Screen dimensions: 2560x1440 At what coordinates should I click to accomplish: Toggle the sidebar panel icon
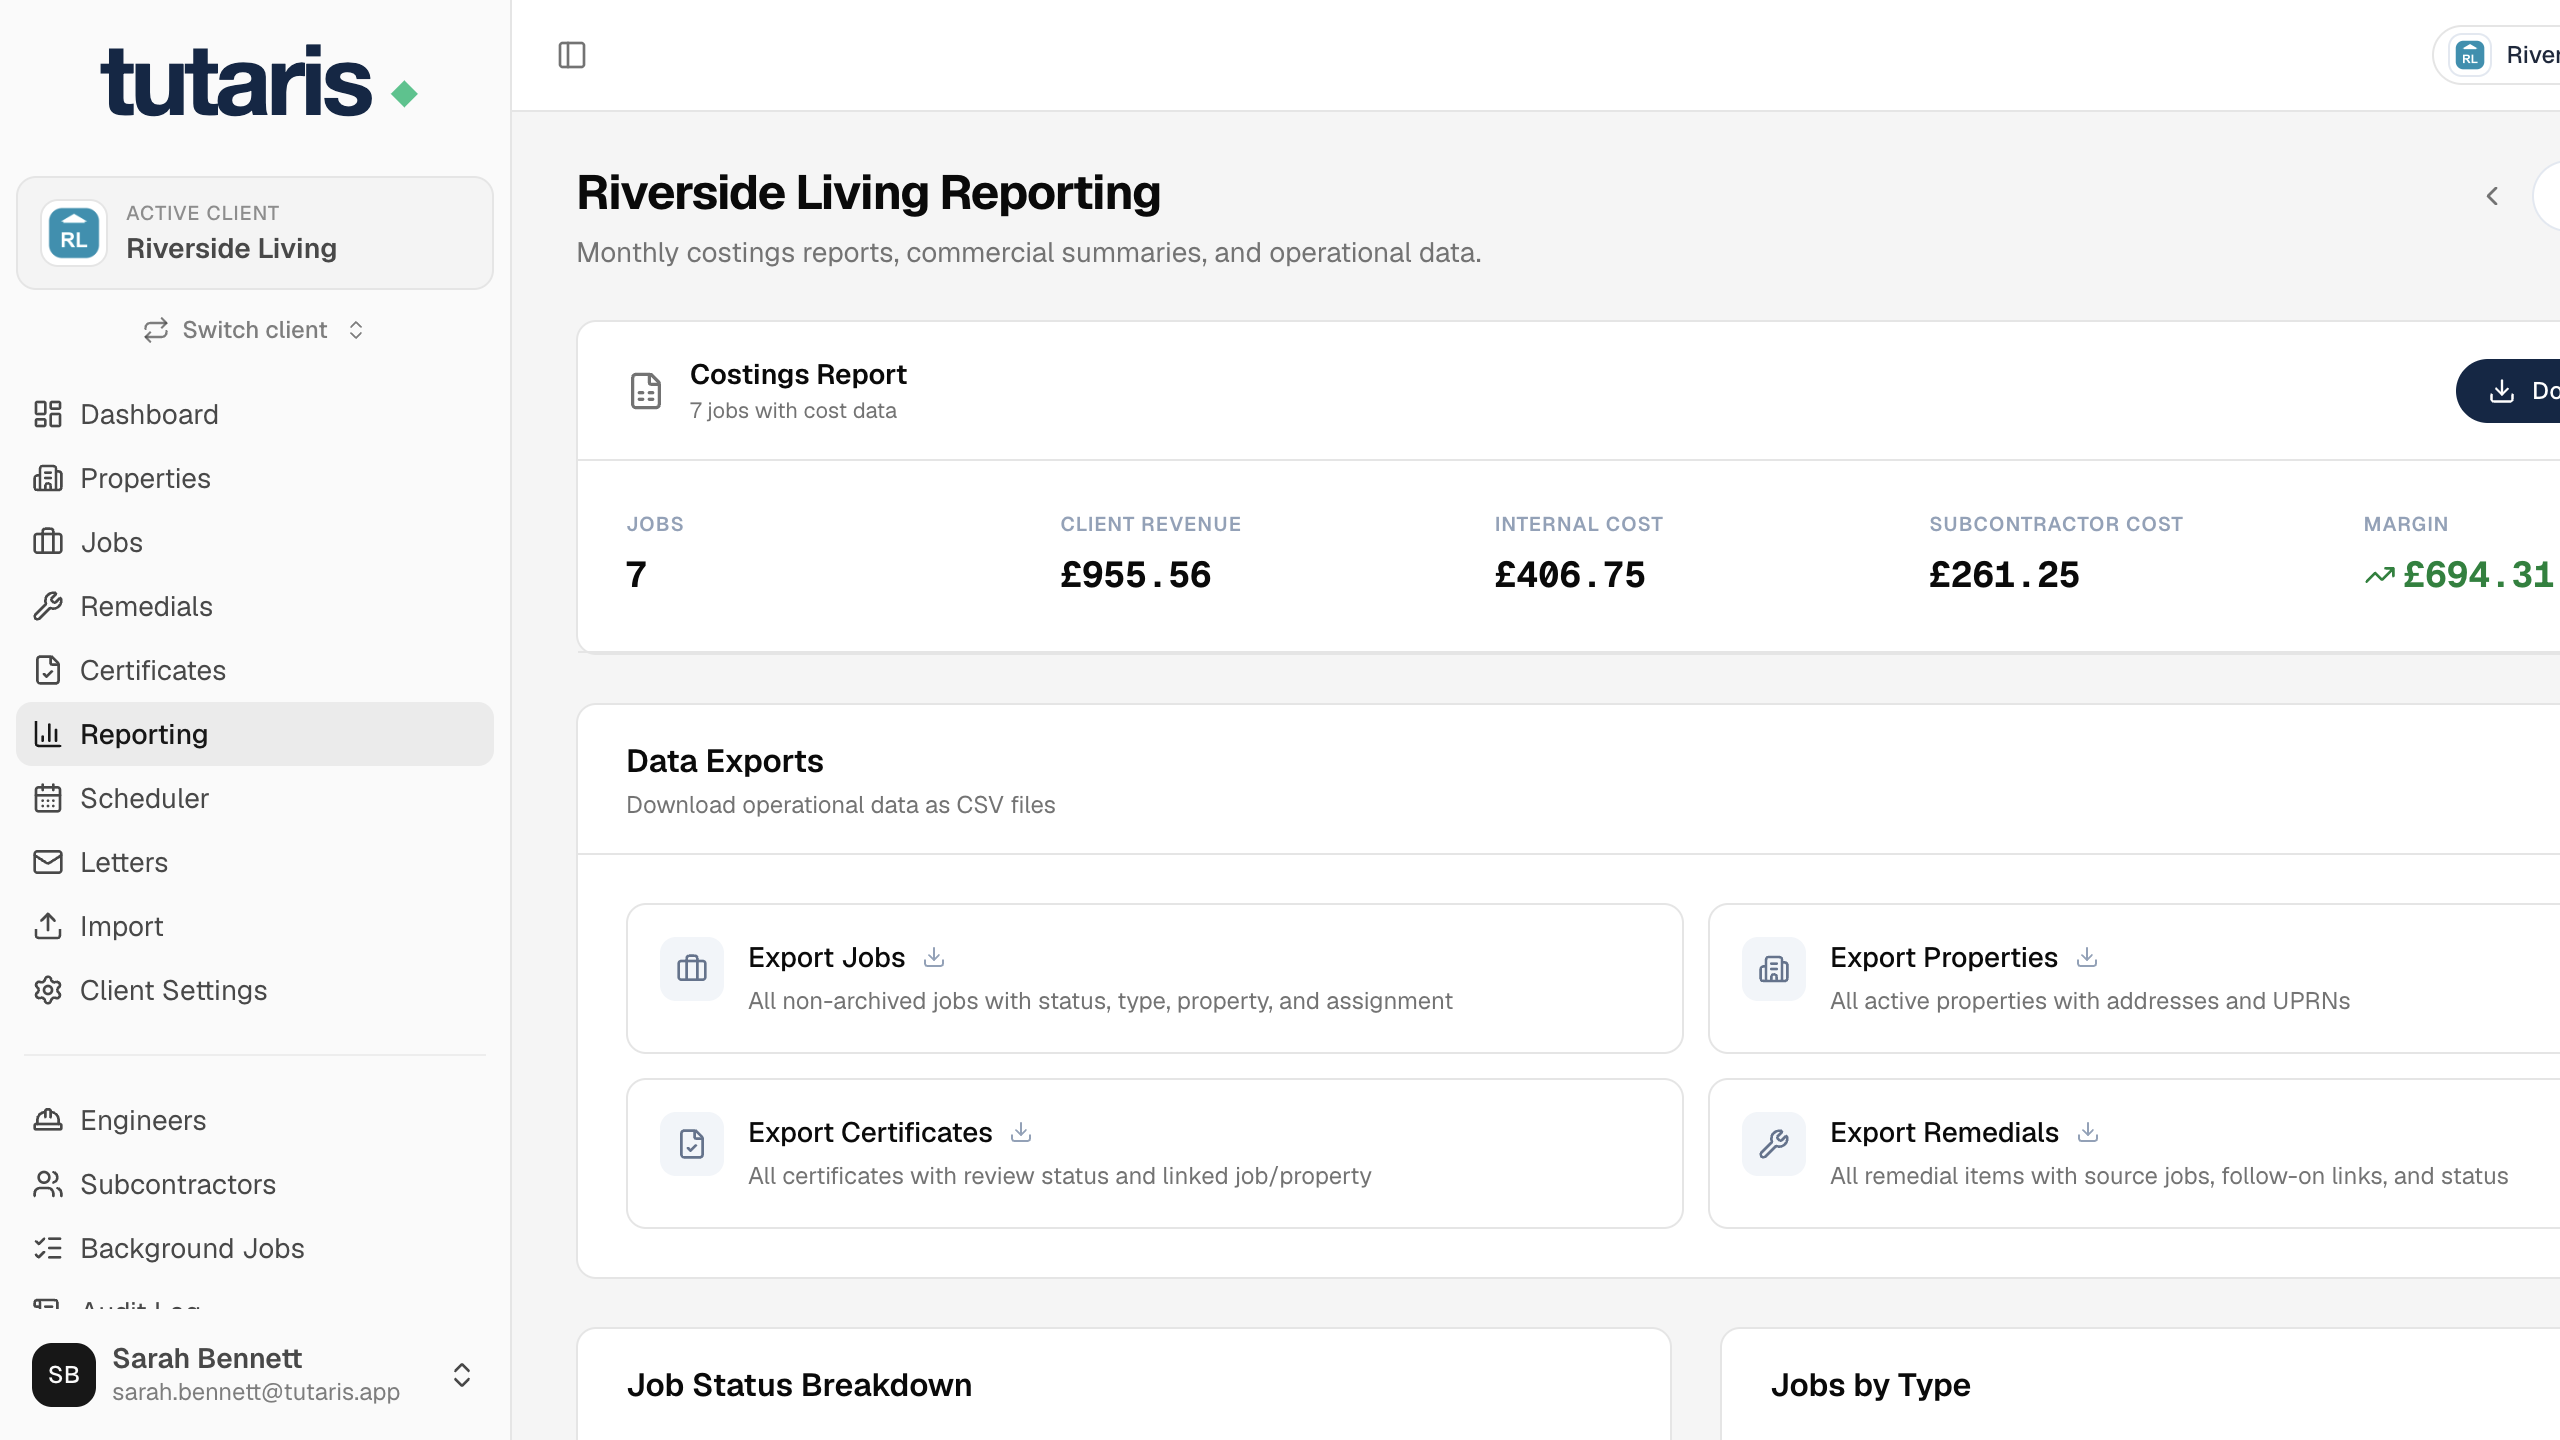tap(572, 55)
